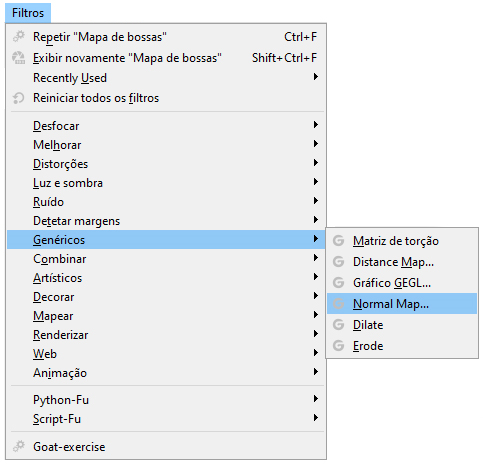Click the G icon next to Dilate
This screenshot has width=487, height=469.
point(338,325)
